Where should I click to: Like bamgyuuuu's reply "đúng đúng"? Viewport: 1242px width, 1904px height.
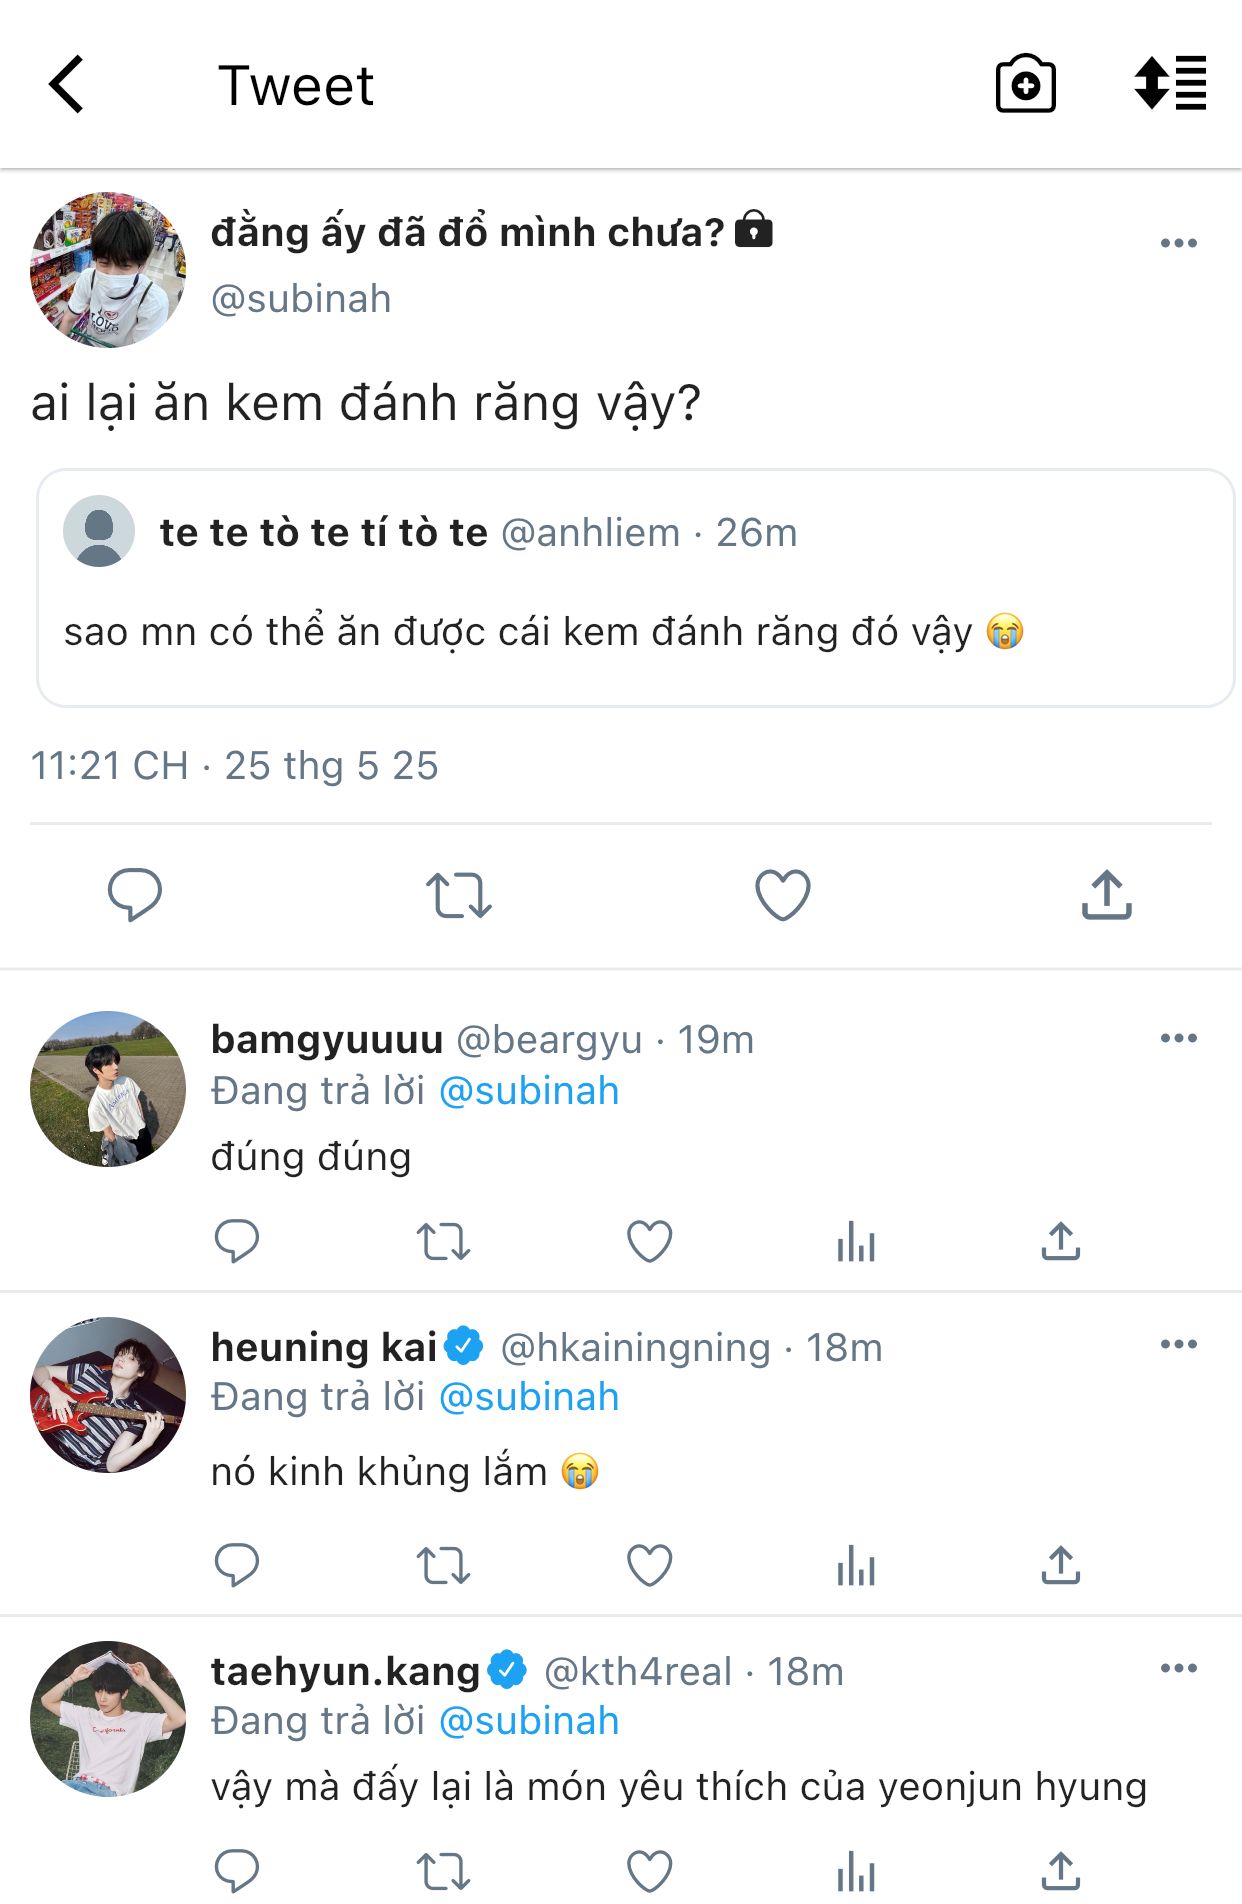coord(649,1242)
